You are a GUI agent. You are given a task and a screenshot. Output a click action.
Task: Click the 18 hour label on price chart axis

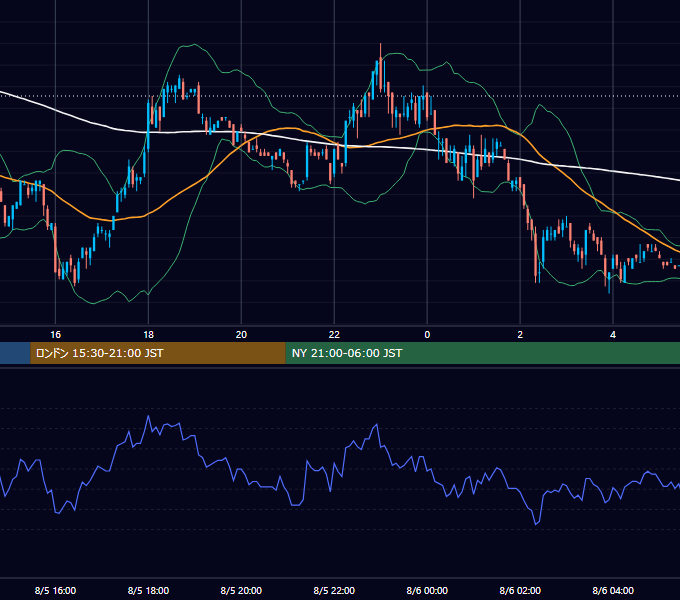148,335
